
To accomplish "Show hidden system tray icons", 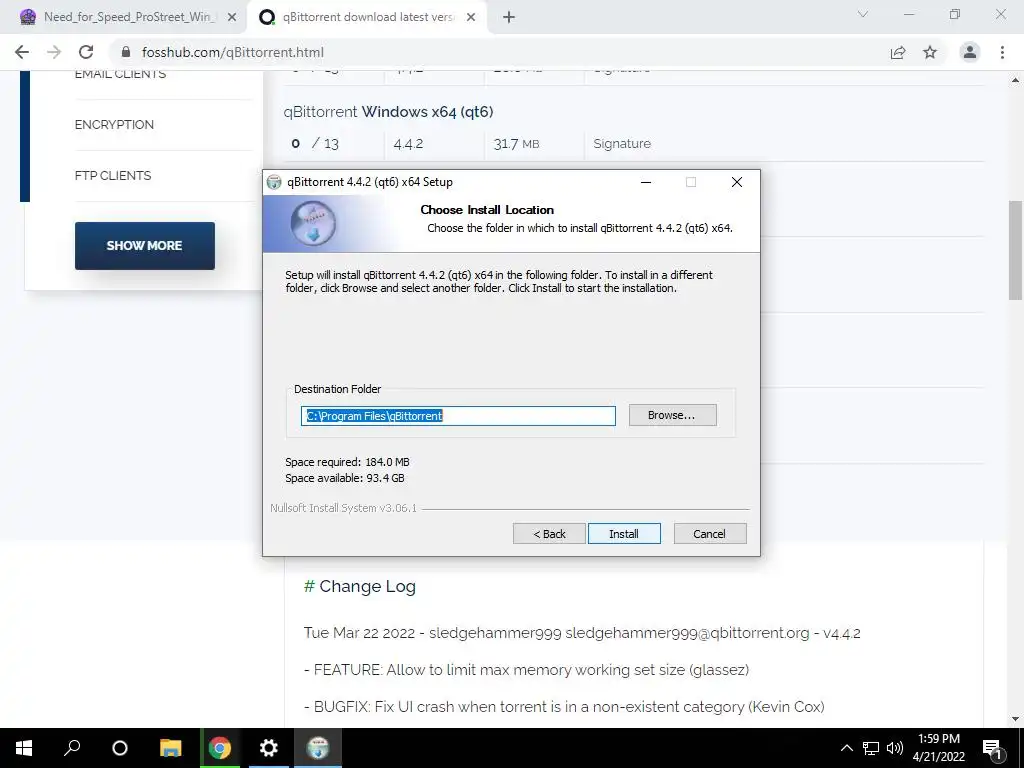I will coord(846,748).
